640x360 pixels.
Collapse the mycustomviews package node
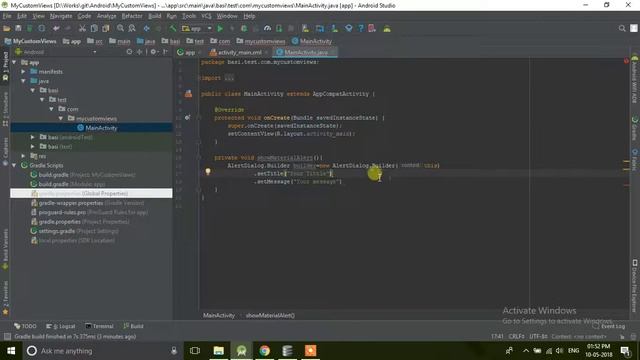click(61, 118)
